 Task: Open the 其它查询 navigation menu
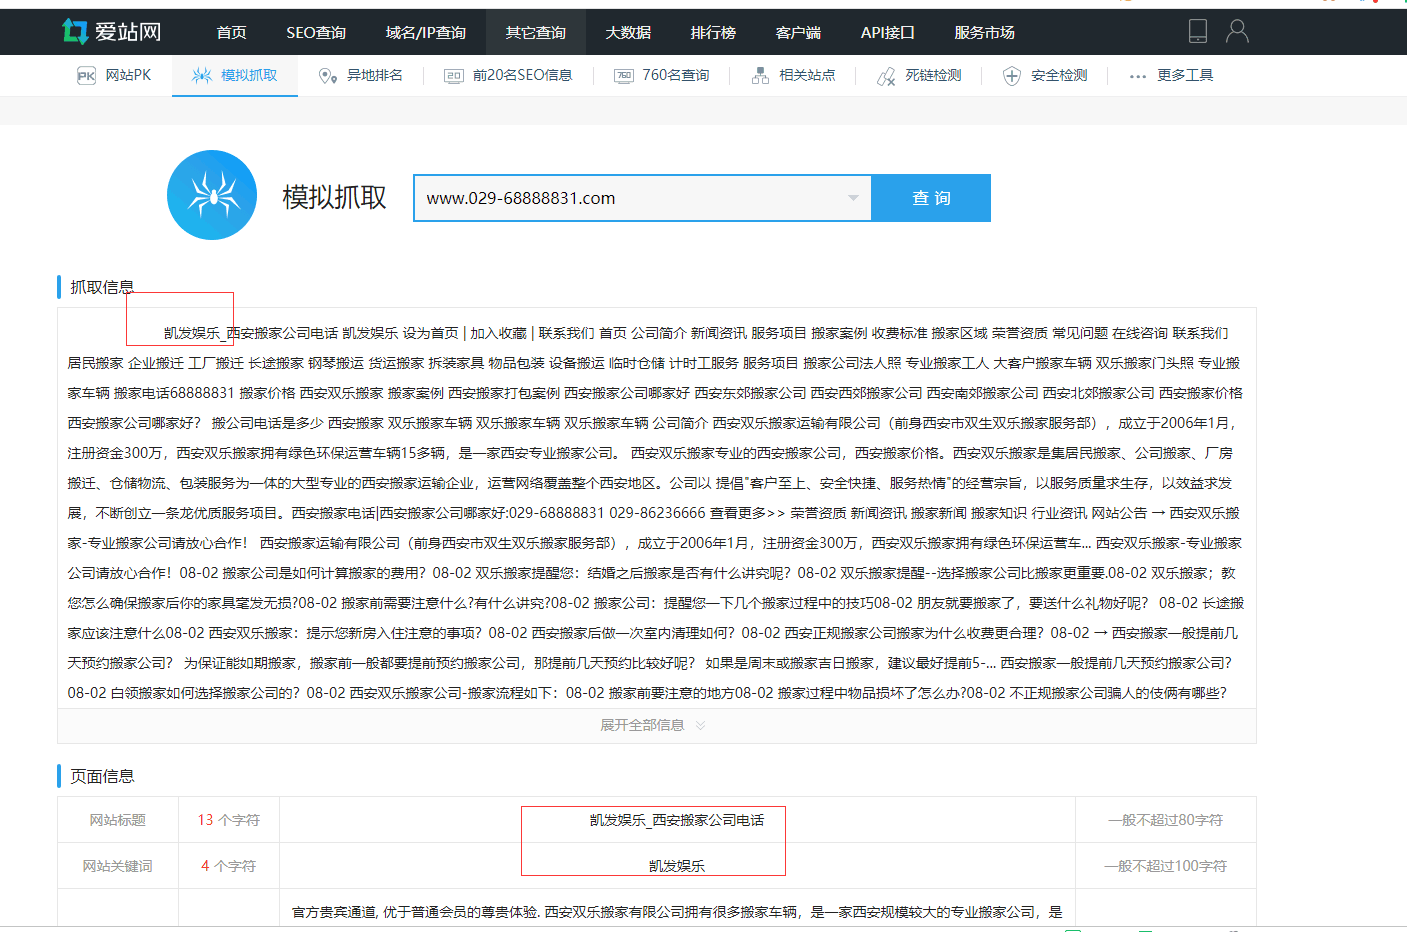coord(535,33)
